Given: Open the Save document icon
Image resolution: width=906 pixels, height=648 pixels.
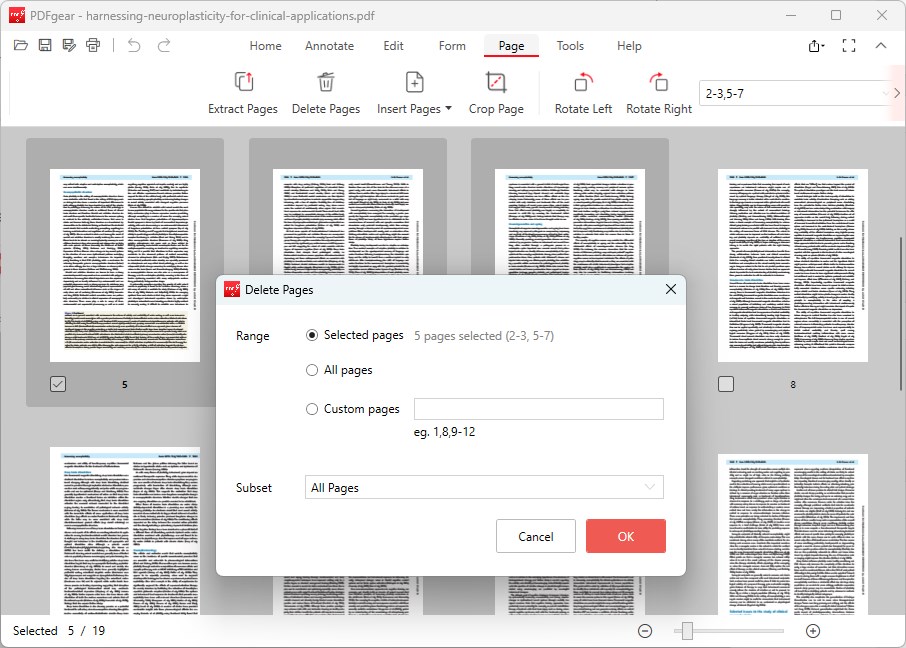Looking at the screenshot, I should 44,45.
